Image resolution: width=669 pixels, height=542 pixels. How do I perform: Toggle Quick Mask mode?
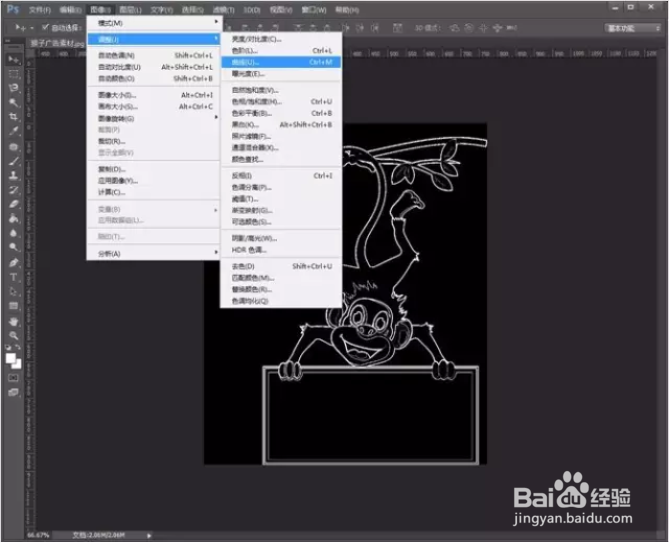point(13,378)
